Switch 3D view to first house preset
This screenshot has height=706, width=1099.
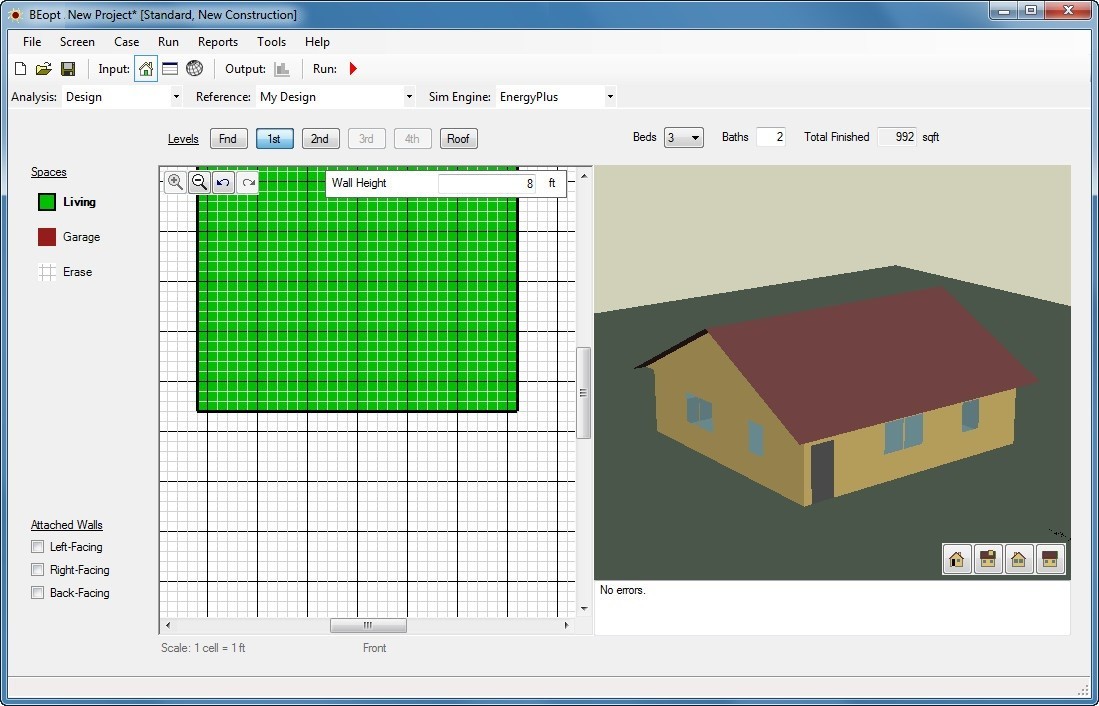[957, 559]
